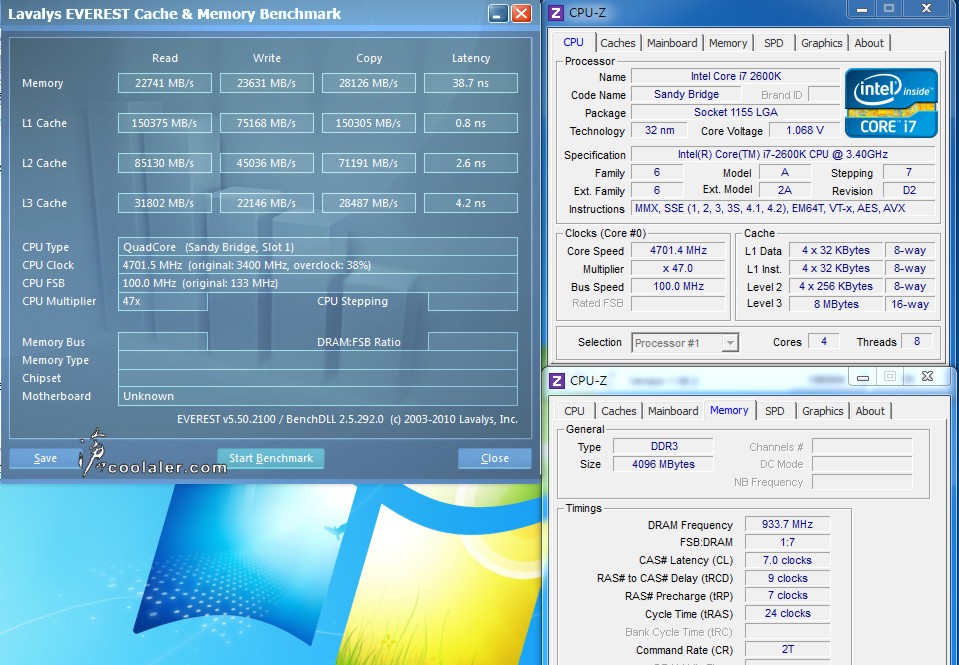Click the active Memory tab in the CPU-Z DDR3 memory window

(729, 411)
